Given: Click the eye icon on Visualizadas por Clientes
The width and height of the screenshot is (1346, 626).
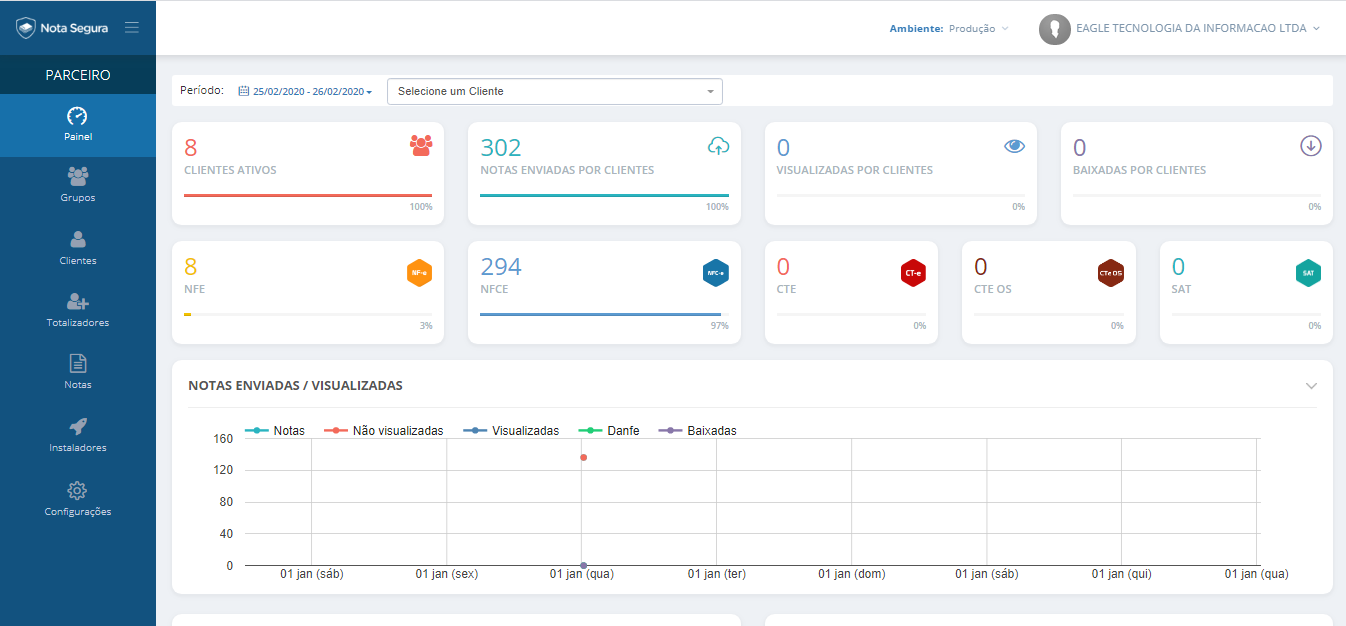Looking at the screenshot, I should (x=1015, y=146).
